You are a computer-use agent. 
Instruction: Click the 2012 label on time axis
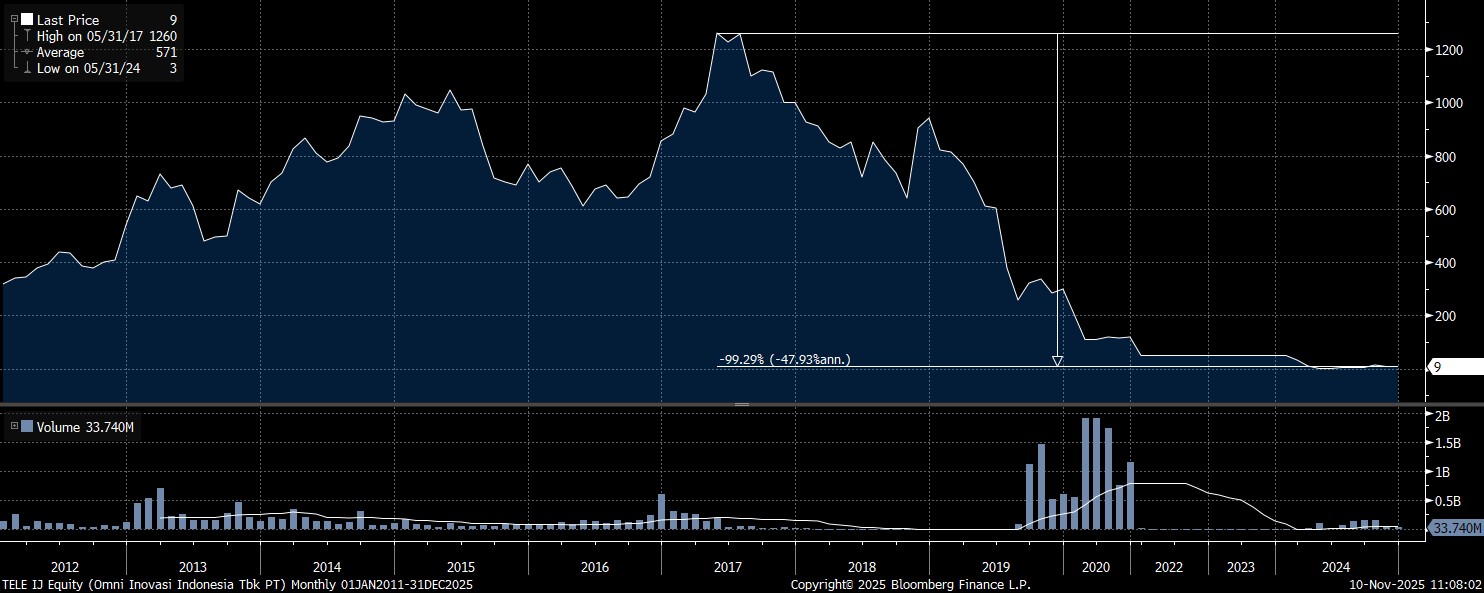[x=63, y=566]
